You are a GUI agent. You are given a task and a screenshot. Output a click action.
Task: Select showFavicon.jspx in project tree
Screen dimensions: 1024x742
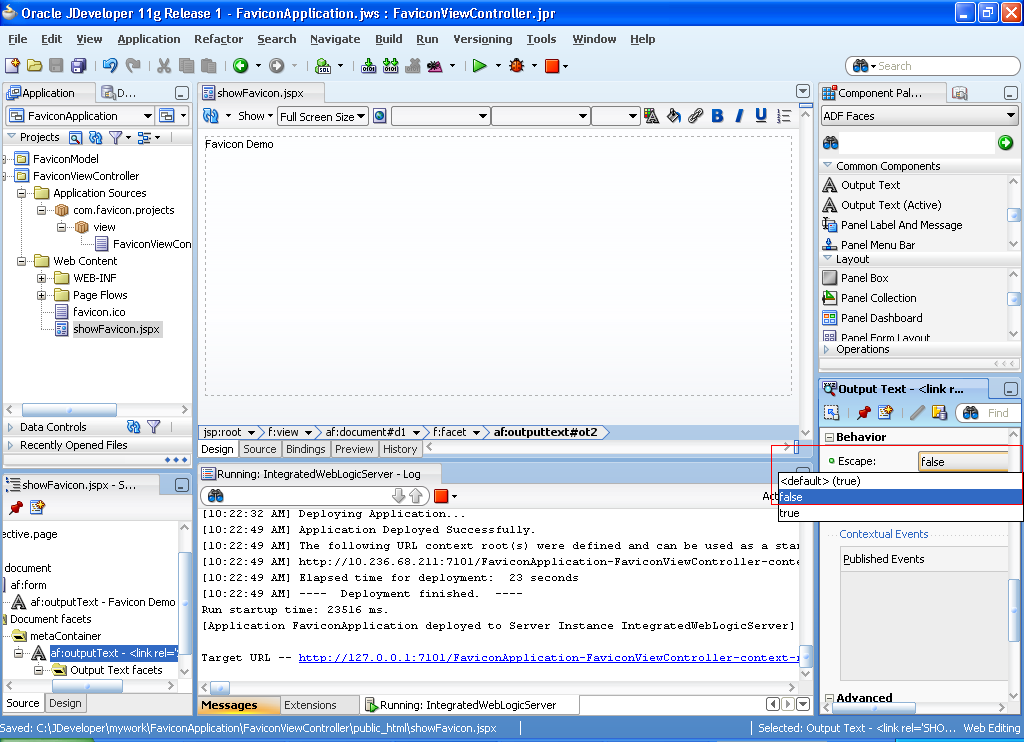[x=116, y=329]
